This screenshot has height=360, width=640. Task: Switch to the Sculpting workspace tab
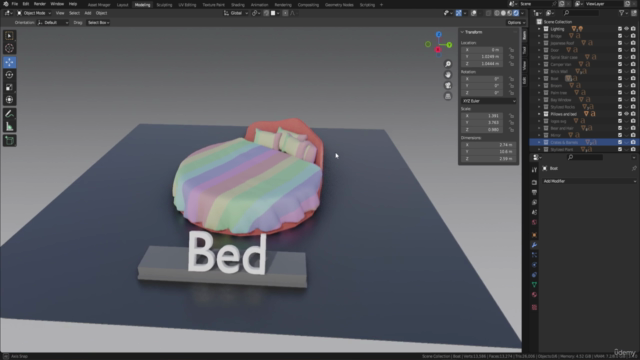[164, 5]
